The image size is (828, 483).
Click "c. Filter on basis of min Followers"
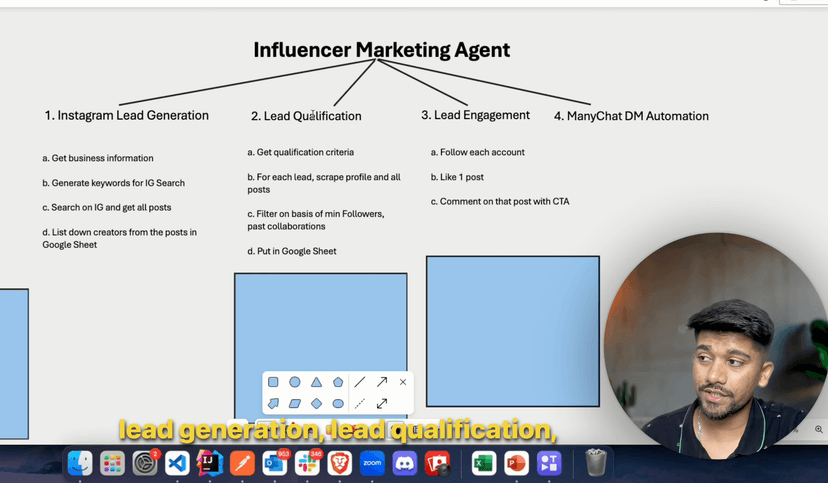point(316,220)
